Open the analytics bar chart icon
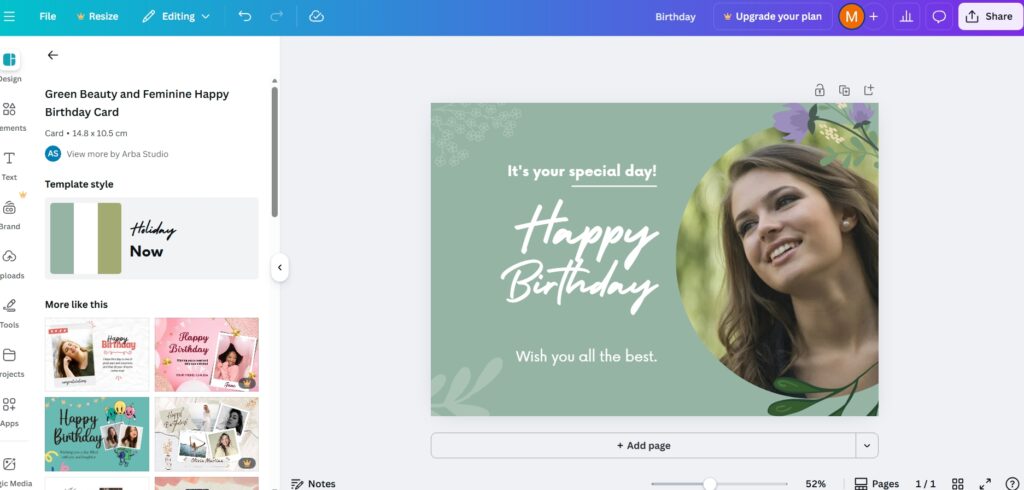This screenshot has height=490, width=1024. (x=908, y=17)
